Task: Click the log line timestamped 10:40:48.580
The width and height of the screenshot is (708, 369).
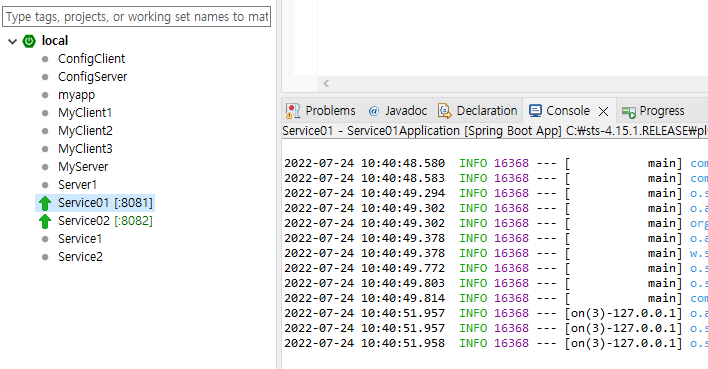Action: (x=495, y=163)
